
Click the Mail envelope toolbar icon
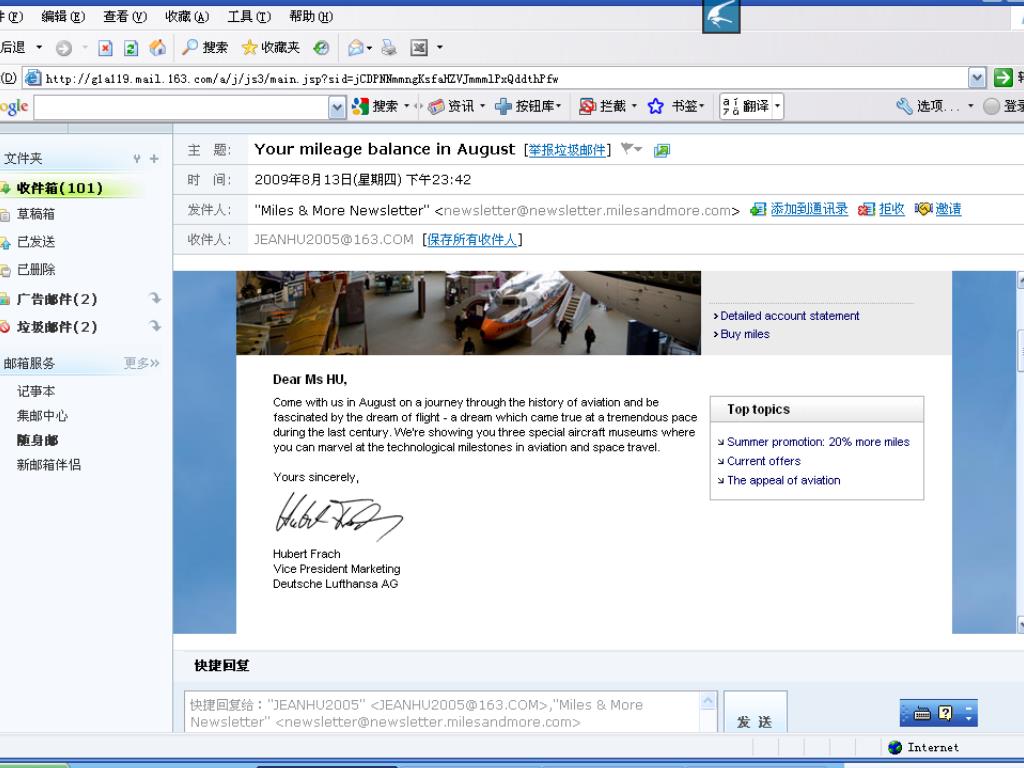click(356, 47)
